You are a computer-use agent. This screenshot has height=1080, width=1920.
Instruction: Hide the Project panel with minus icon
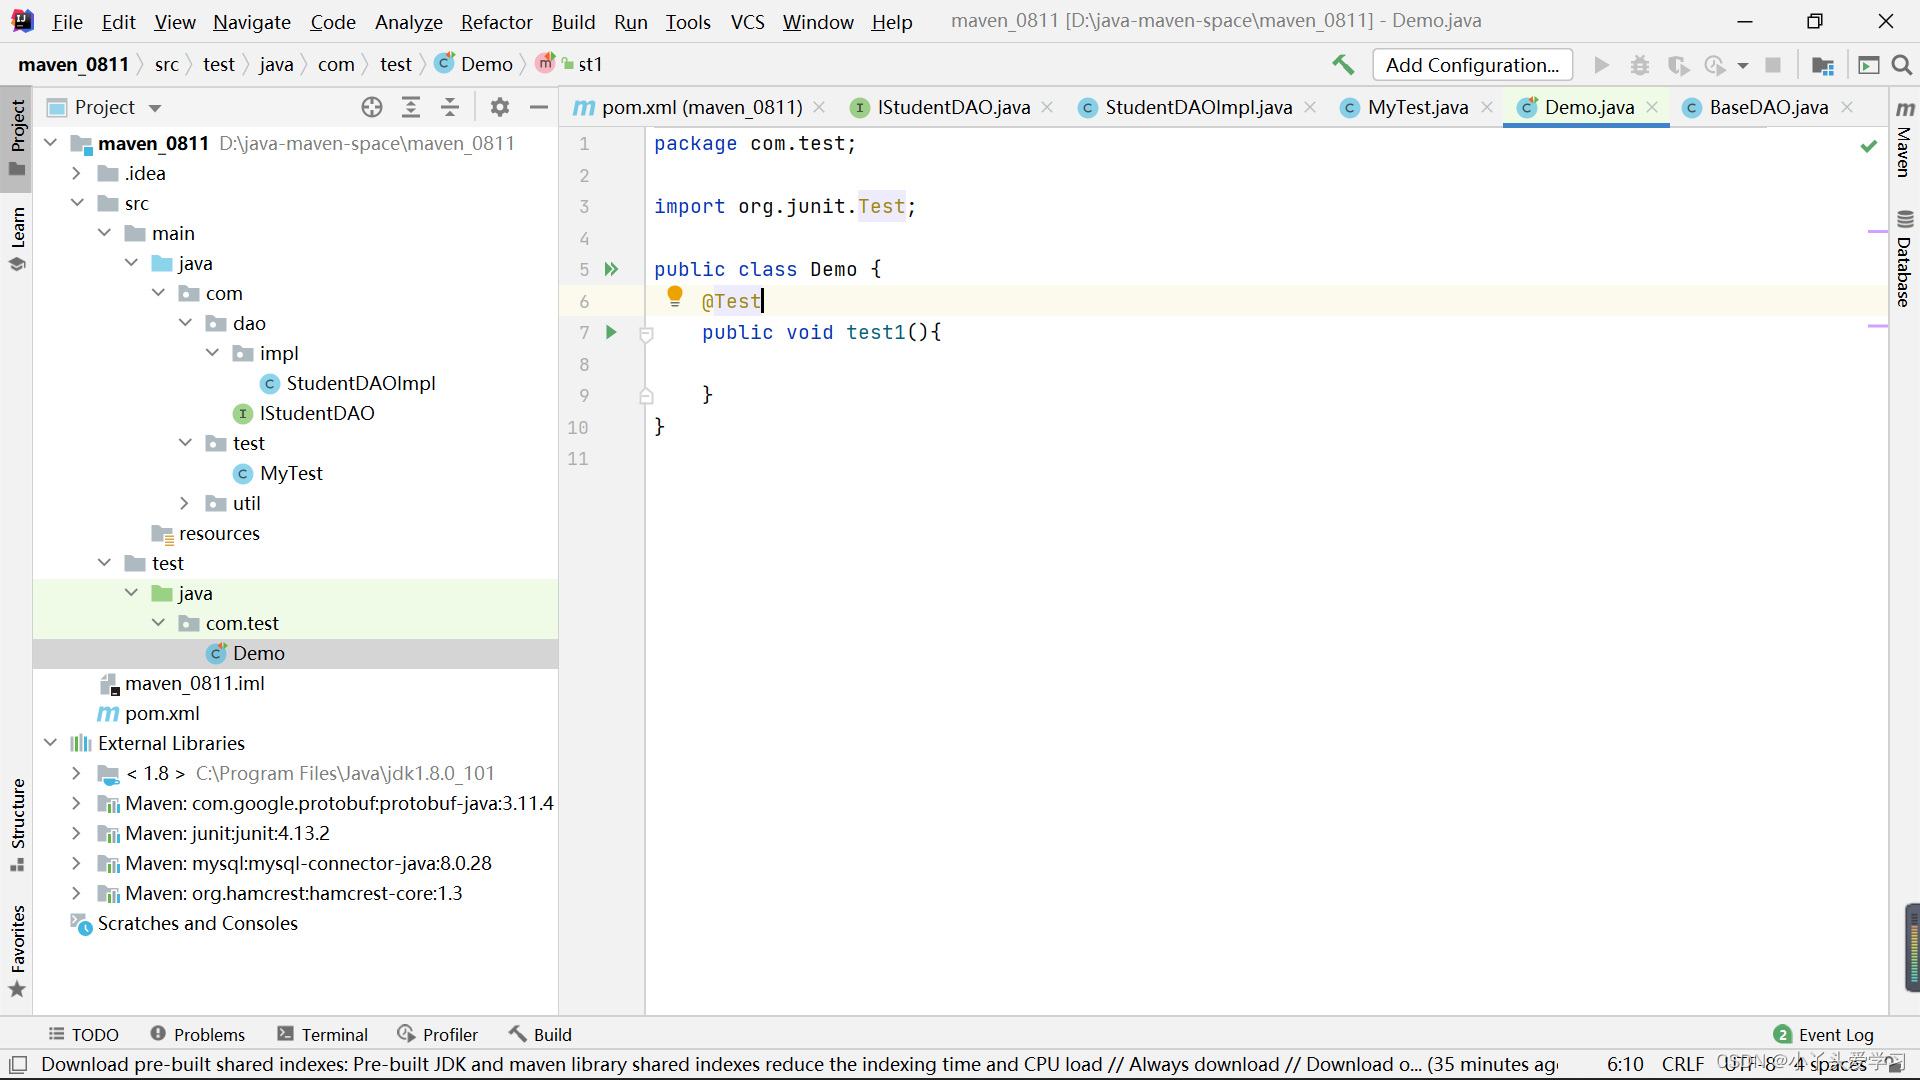[x=539, y=107]
